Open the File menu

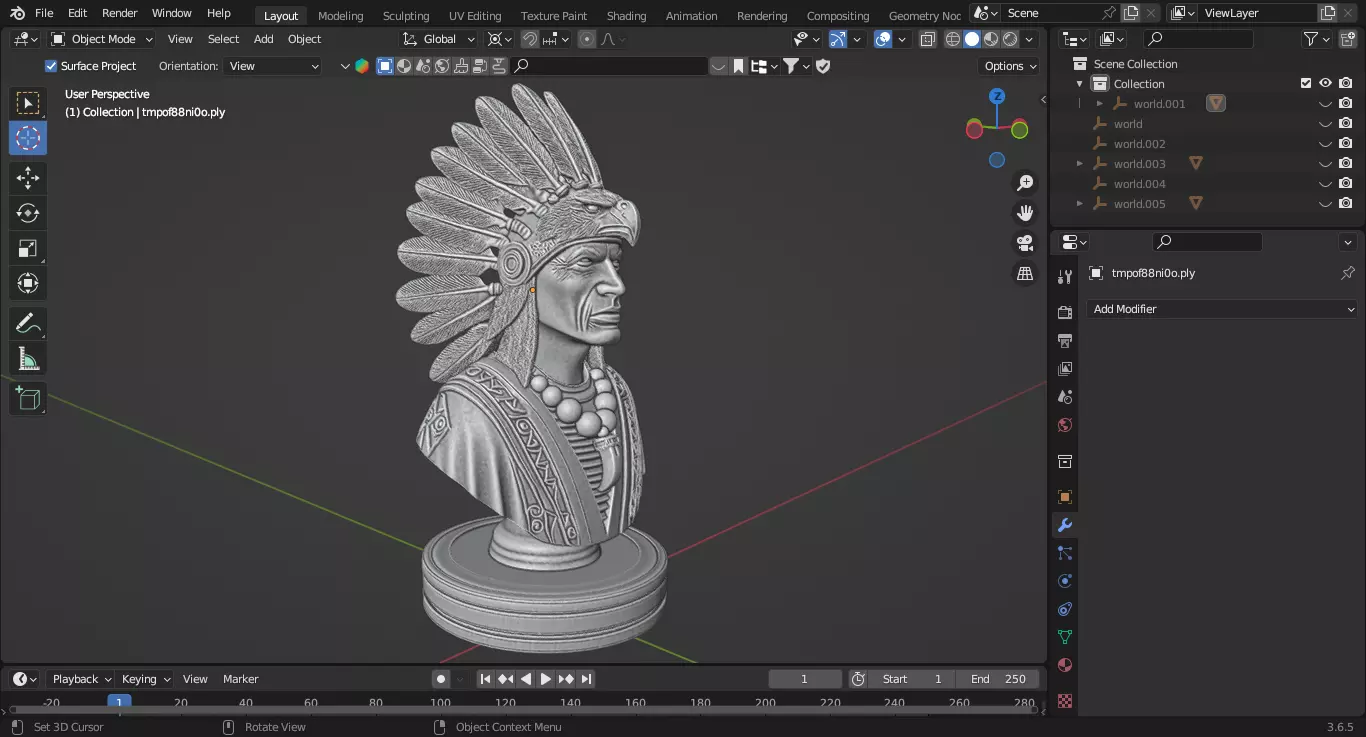click(x=44, y=13)
